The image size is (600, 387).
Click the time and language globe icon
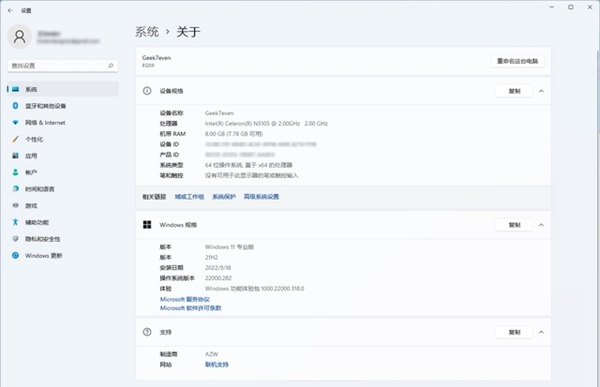coord(15,189)
